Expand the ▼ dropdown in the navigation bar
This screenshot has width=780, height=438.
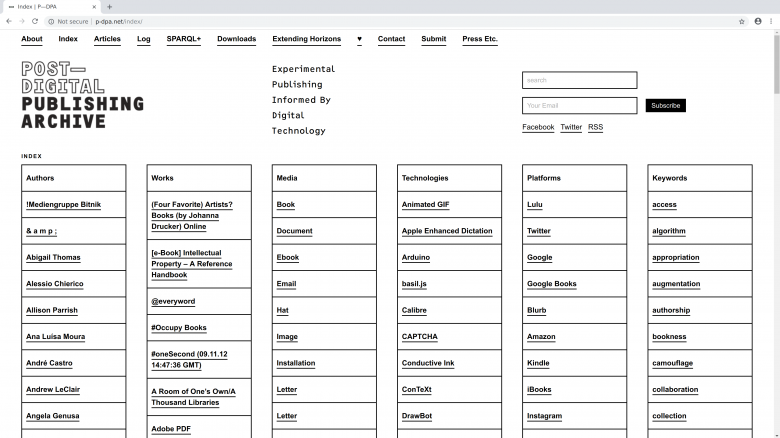359,40
